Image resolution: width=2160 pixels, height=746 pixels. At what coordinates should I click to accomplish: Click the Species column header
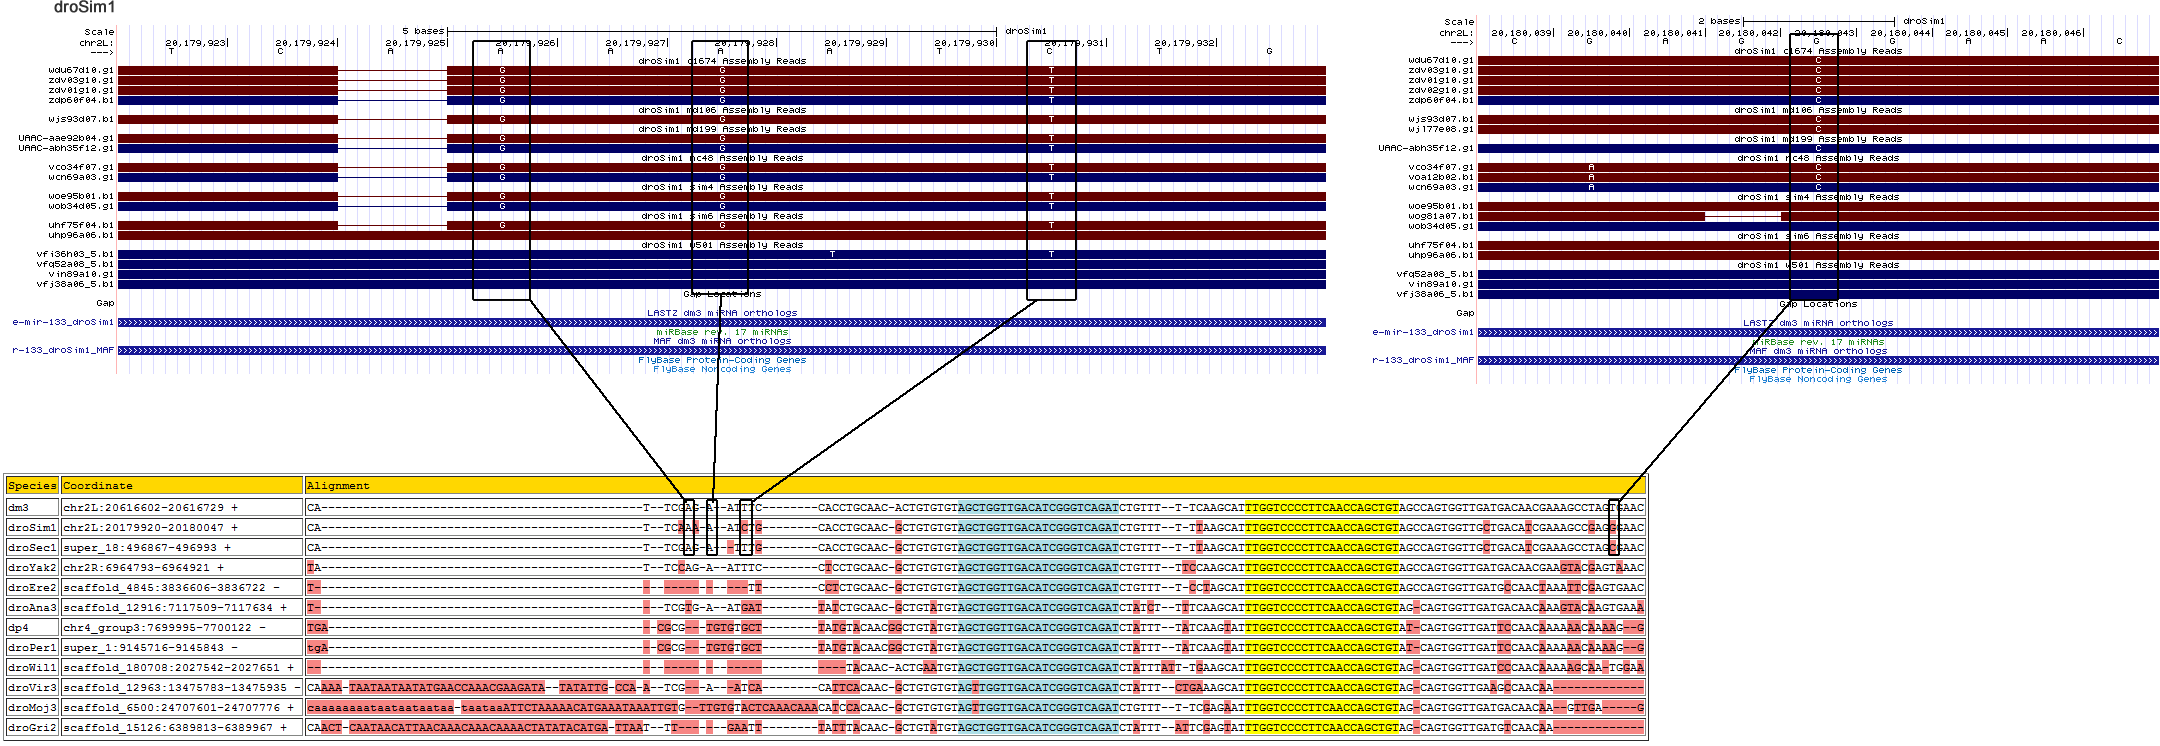(32, 486)
